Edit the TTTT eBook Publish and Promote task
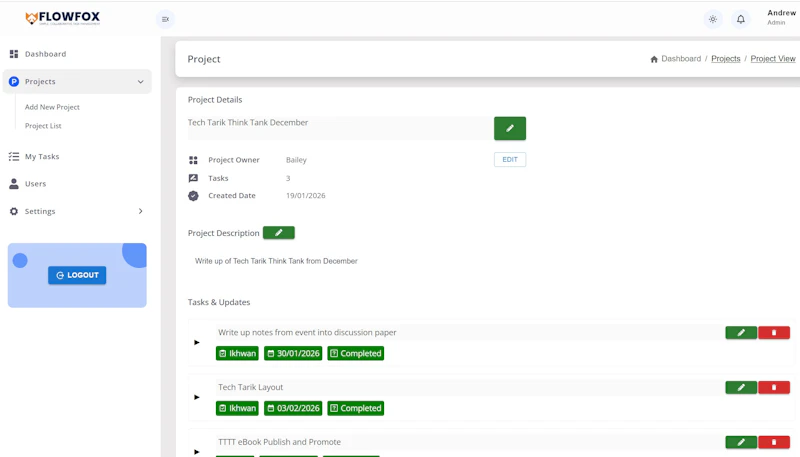800x457 pixels. [x=741, y=442]
